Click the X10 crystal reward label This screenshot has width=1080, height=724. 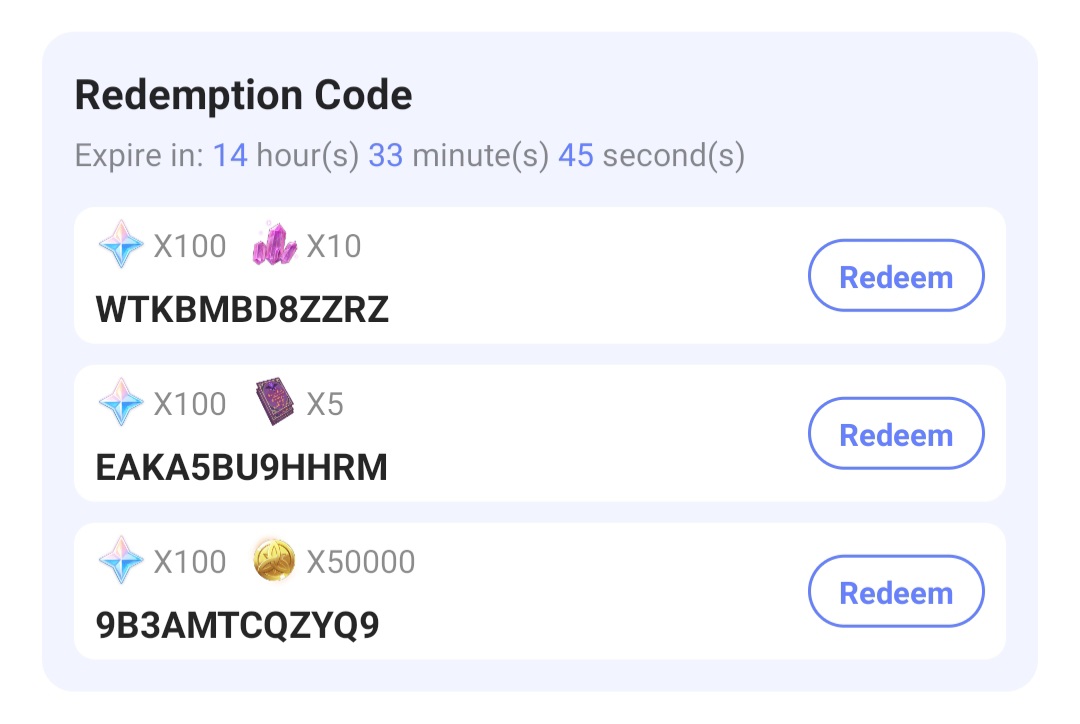click(x=331, y=245)
